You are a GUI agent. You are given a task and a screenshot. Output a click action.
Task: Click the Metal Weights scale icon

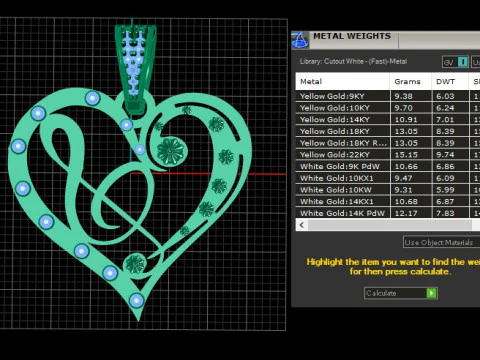pyautogui.click(x=300, y=40)
